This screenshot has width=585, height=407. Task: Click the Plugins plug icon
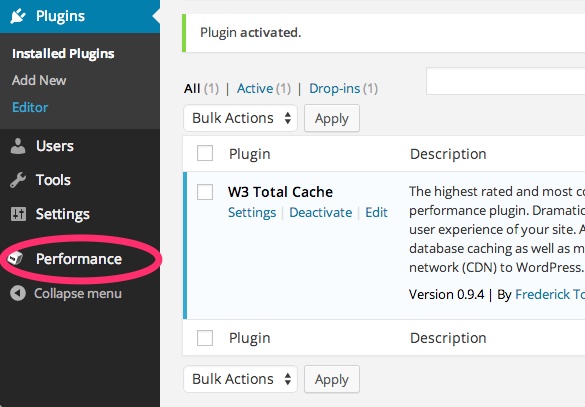[x=18, y=16]
